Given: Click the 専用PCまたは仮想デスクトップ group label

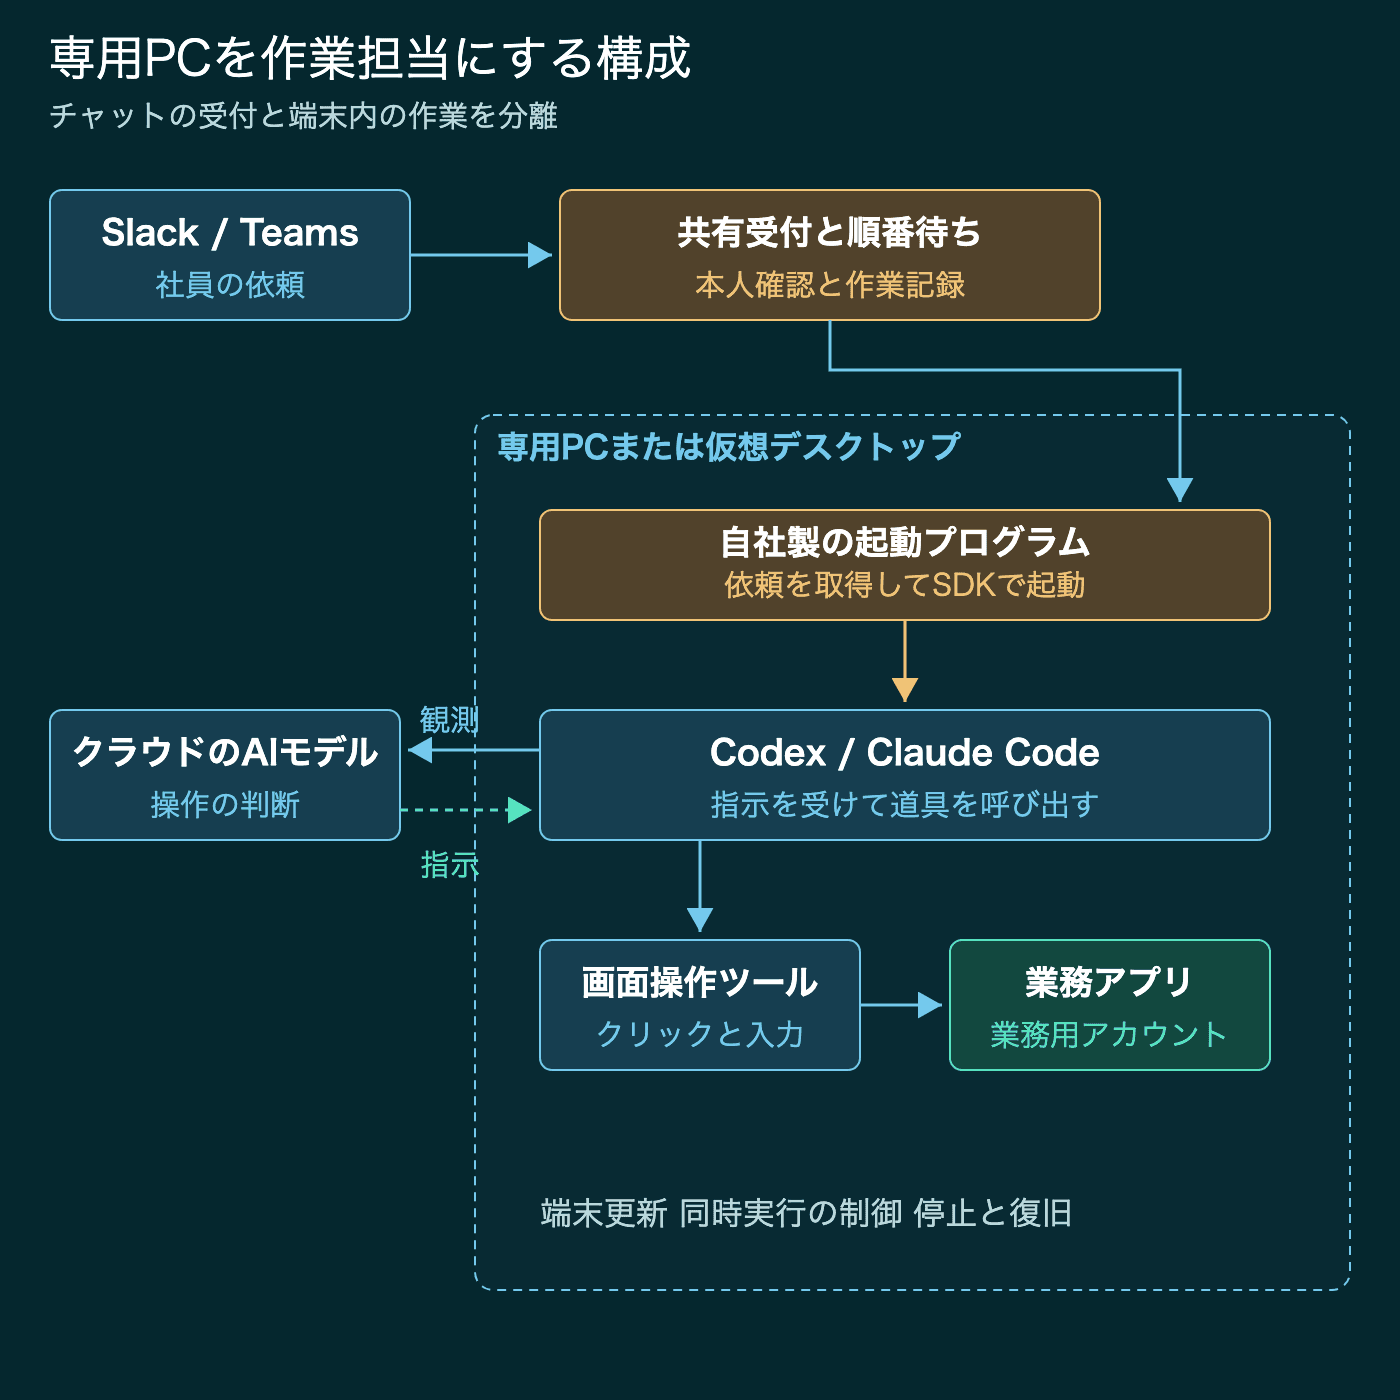Looking at the screenshot, I should (729, 447).
